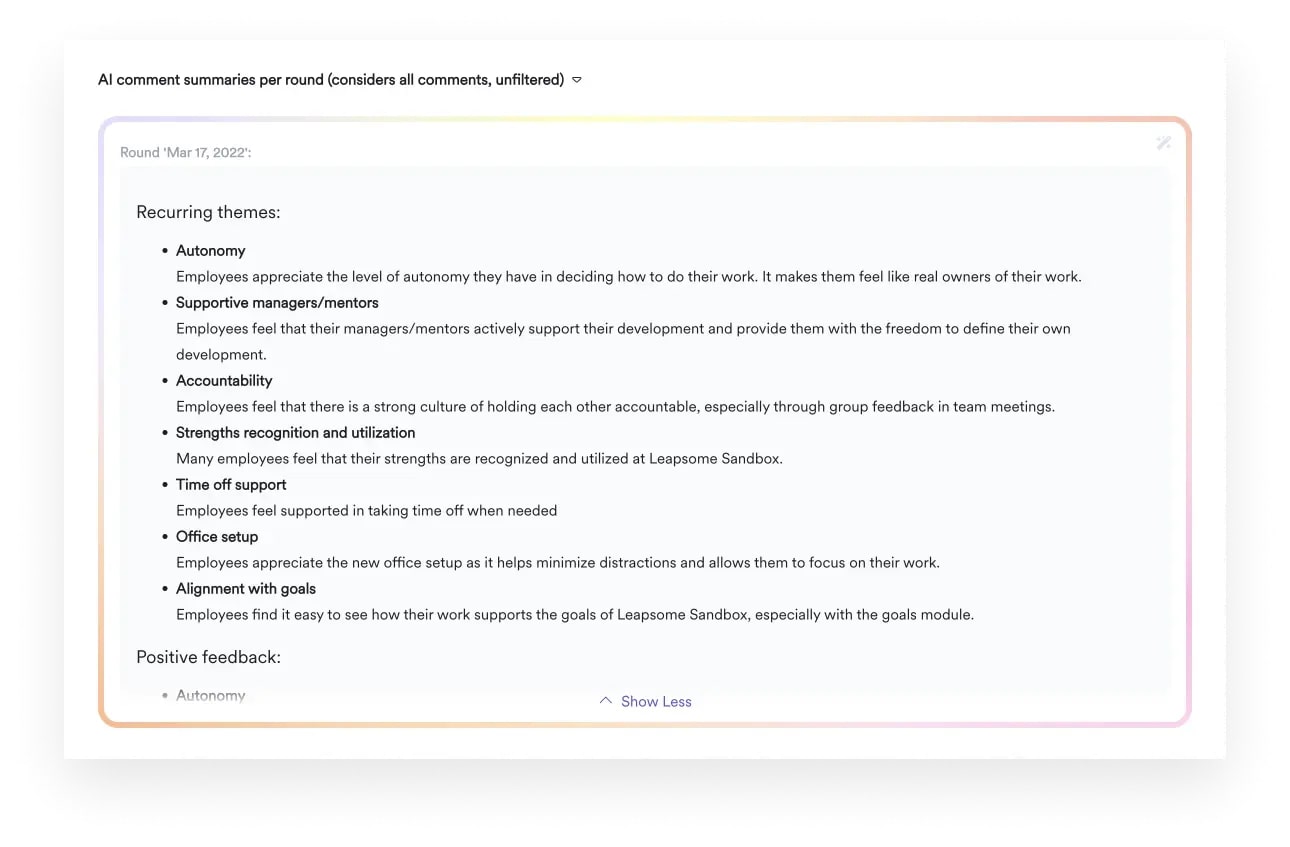Click the Positive feedback section heading

point(209,657)
